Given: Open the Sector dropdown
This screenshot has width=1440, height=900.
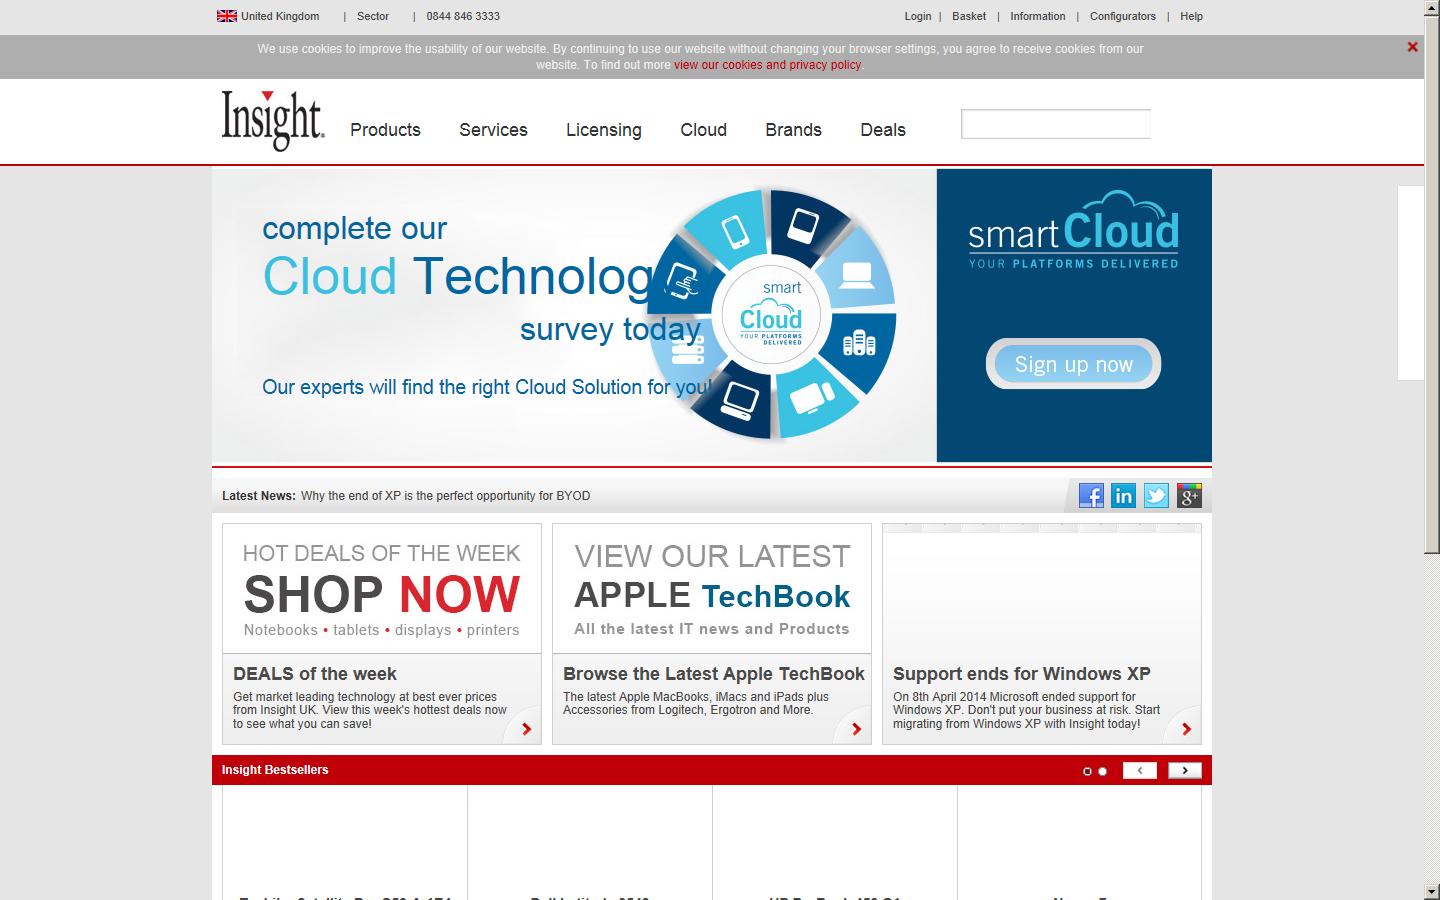Looking at the screenshot, I should [x=373, y=16].
